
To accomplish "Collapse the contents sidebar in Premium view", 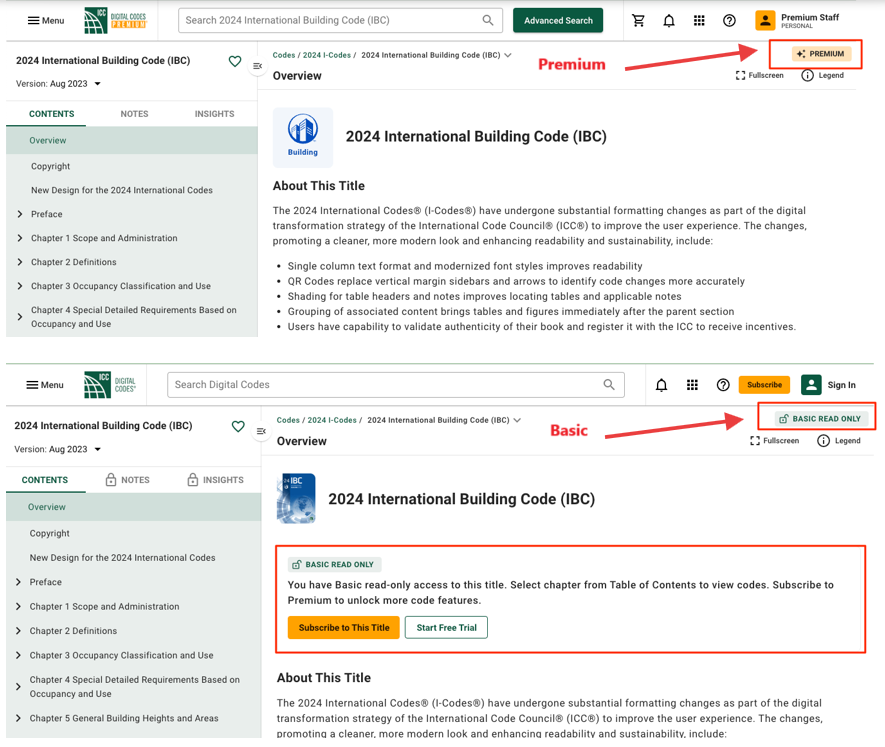I will 257,66.
